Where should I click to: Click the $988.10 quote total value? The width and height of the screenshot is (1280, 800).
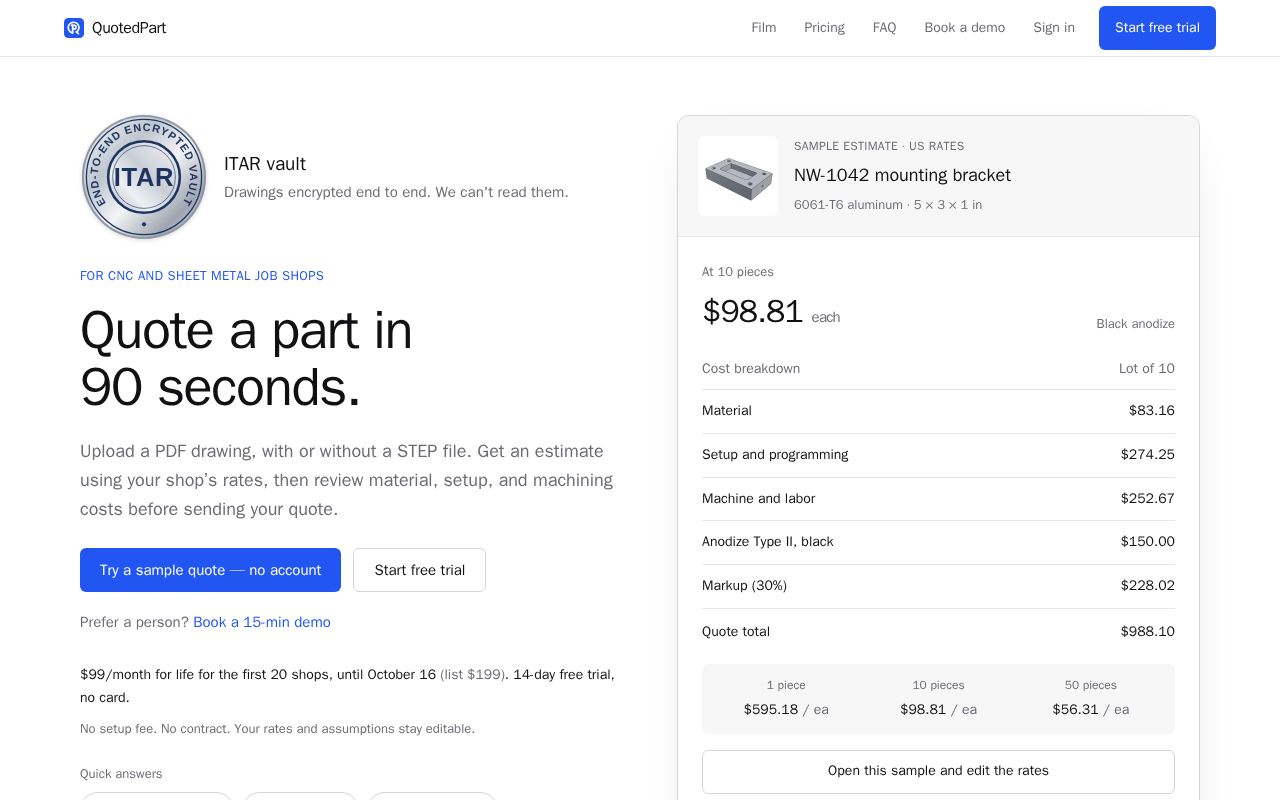1147,632
